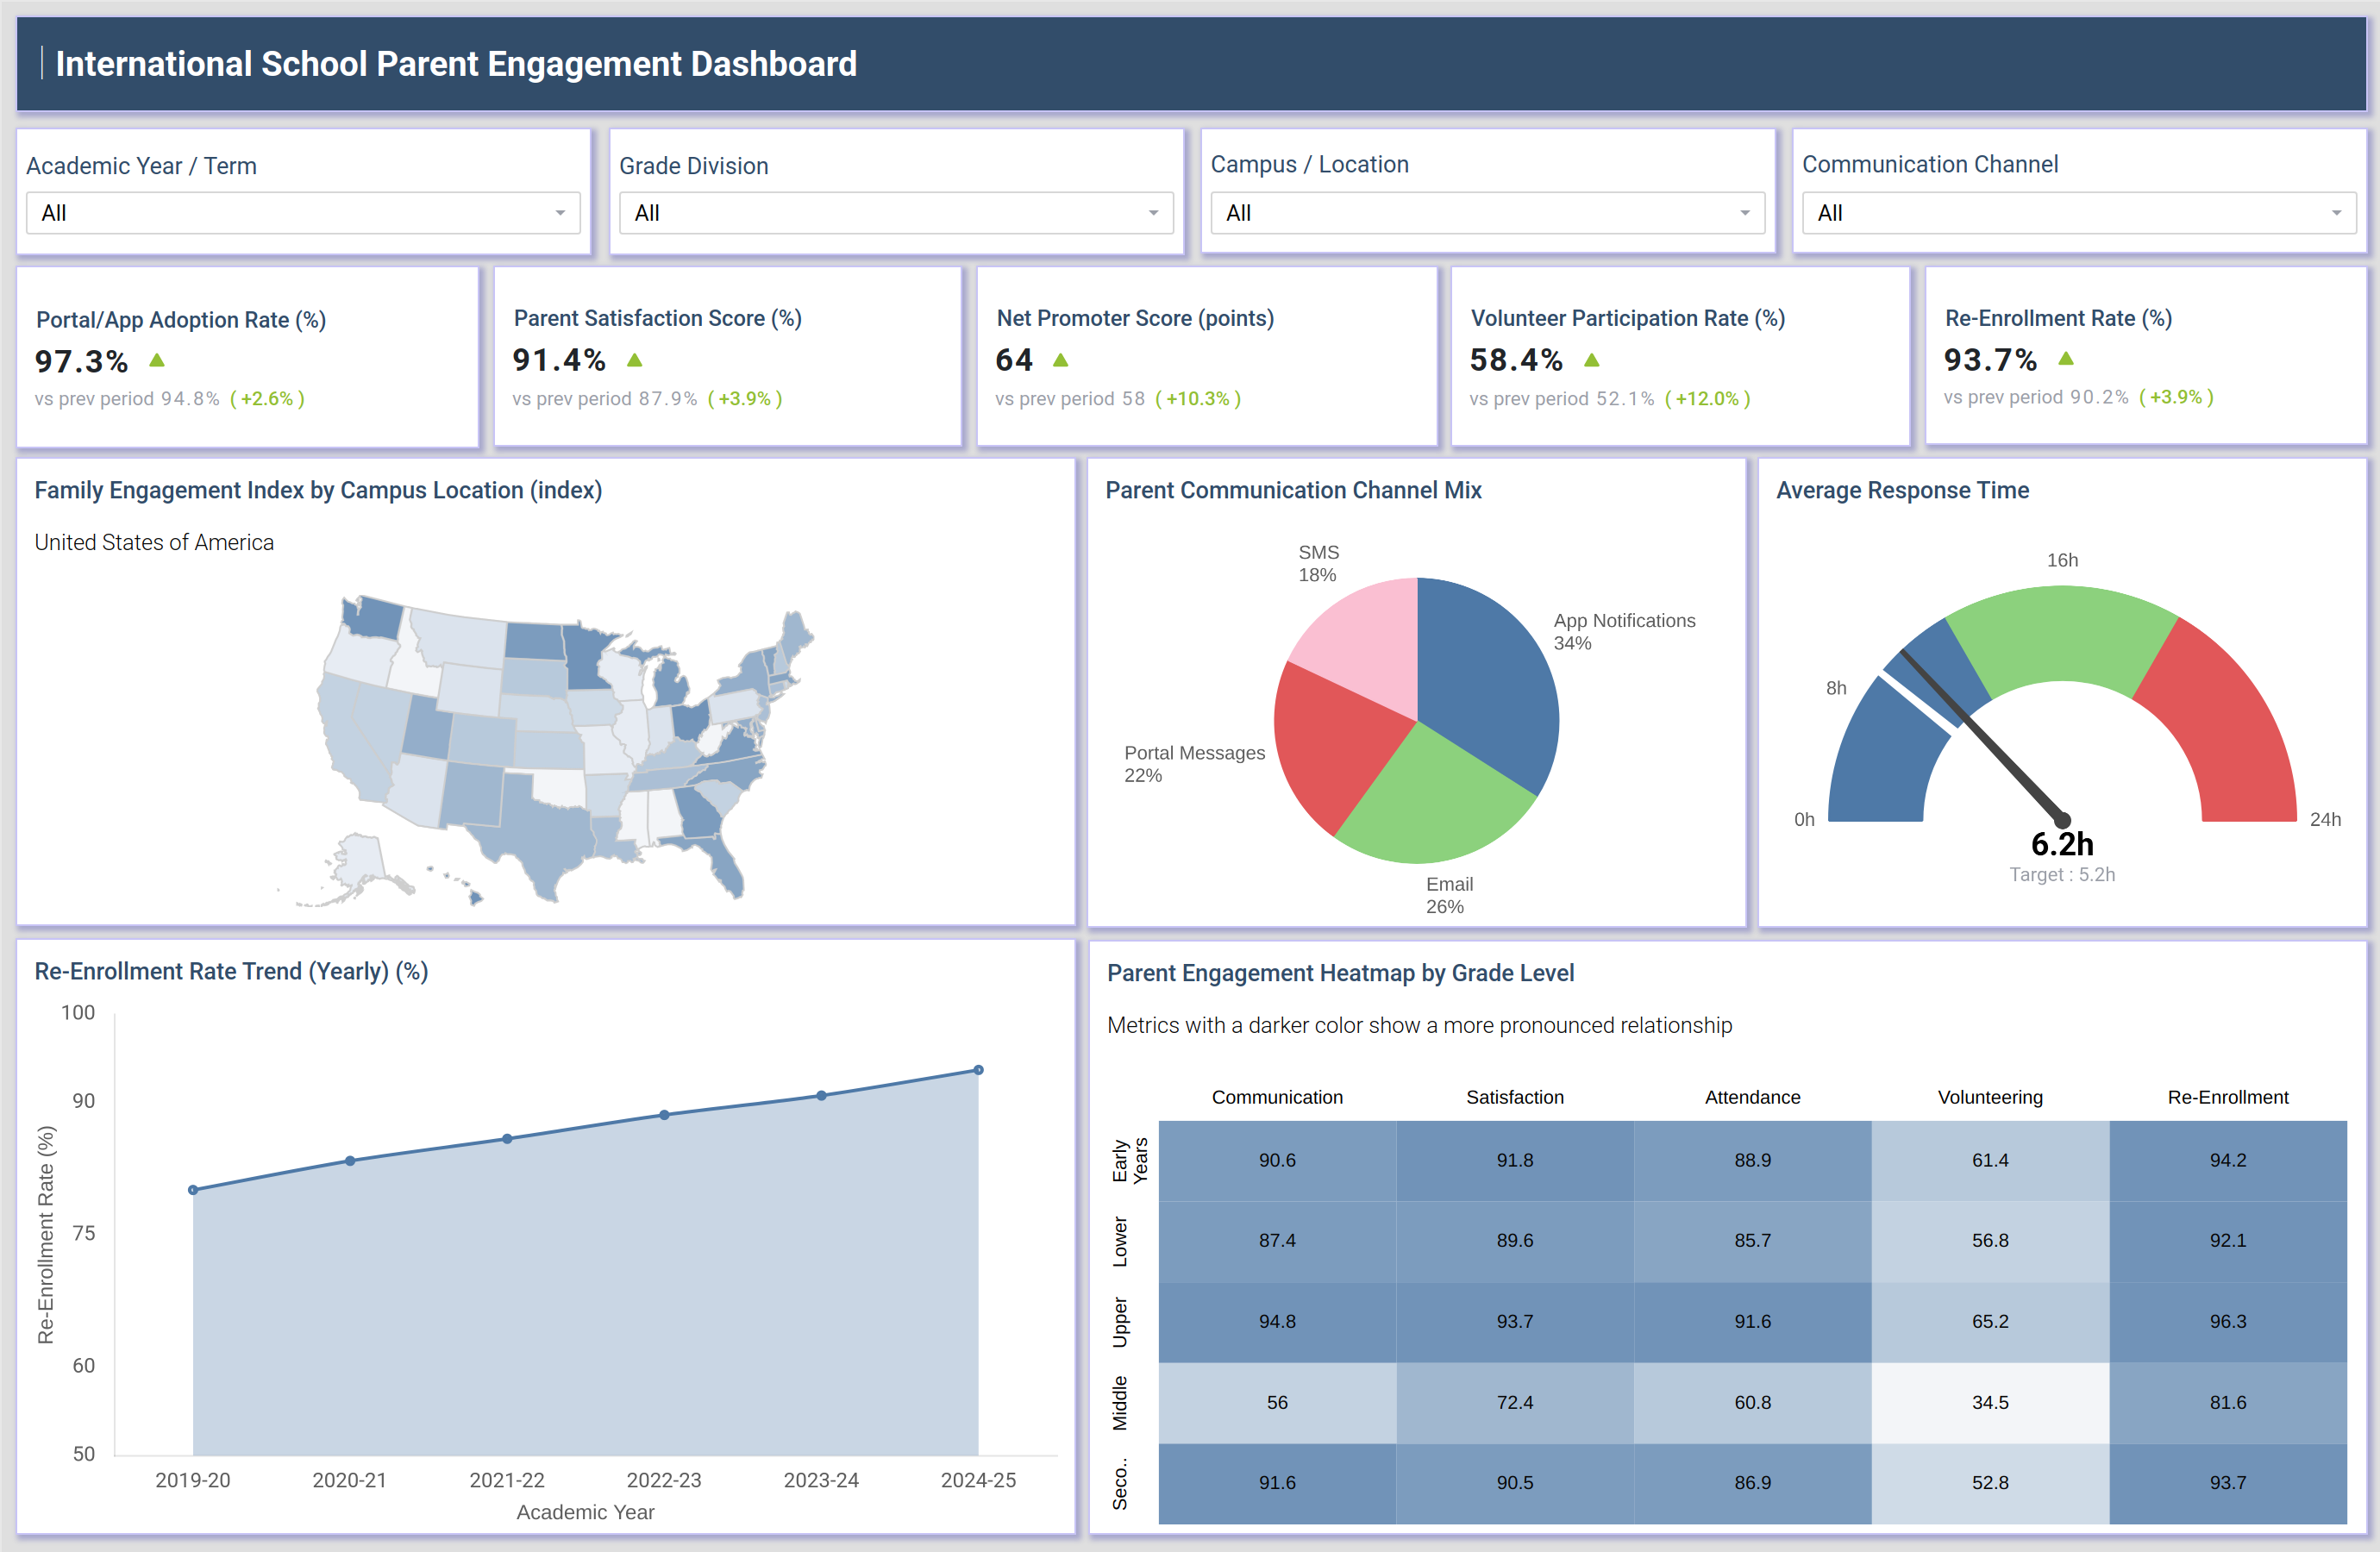Click the up-trend arrow beside 91.4%

[635, 359]
